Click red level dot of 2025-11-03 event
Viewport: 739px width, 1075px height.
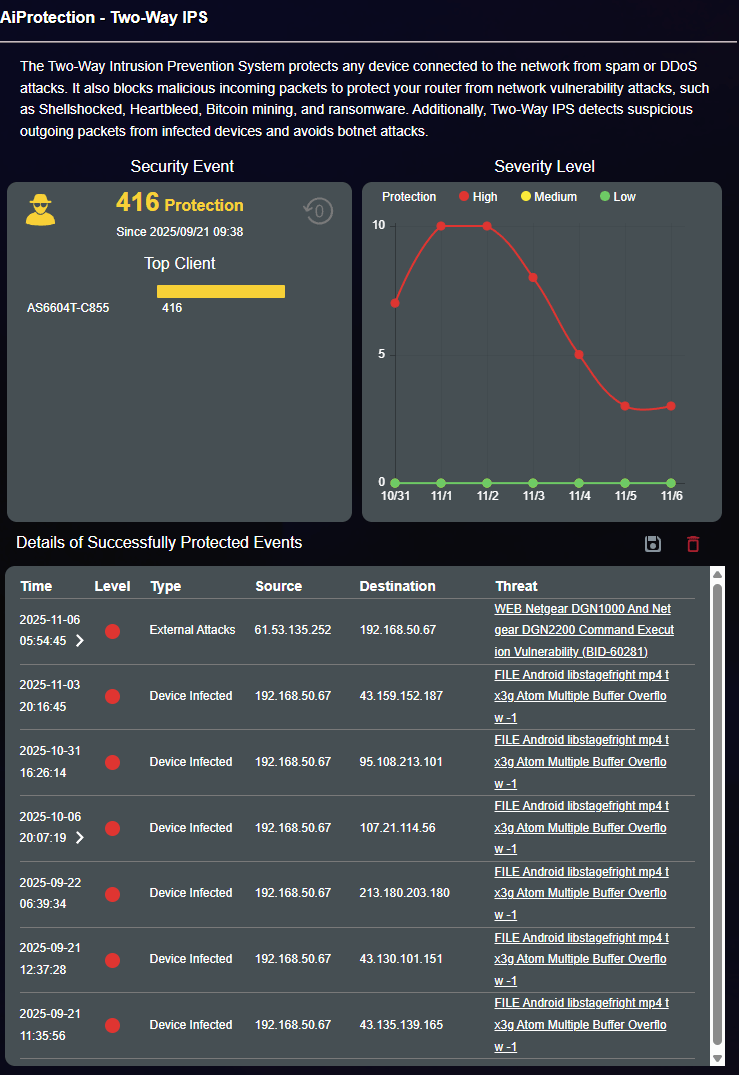pyautogui.click(x=112, y=696)
